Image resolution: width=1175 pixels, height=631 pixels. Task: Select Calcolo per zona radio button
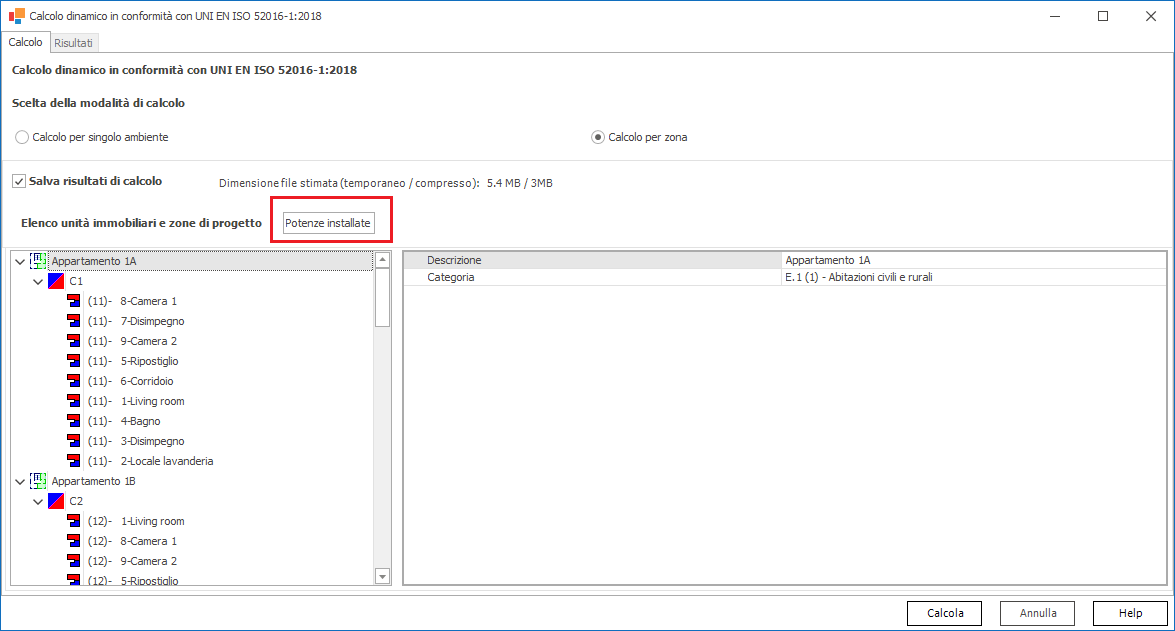(x=598, y=137)
